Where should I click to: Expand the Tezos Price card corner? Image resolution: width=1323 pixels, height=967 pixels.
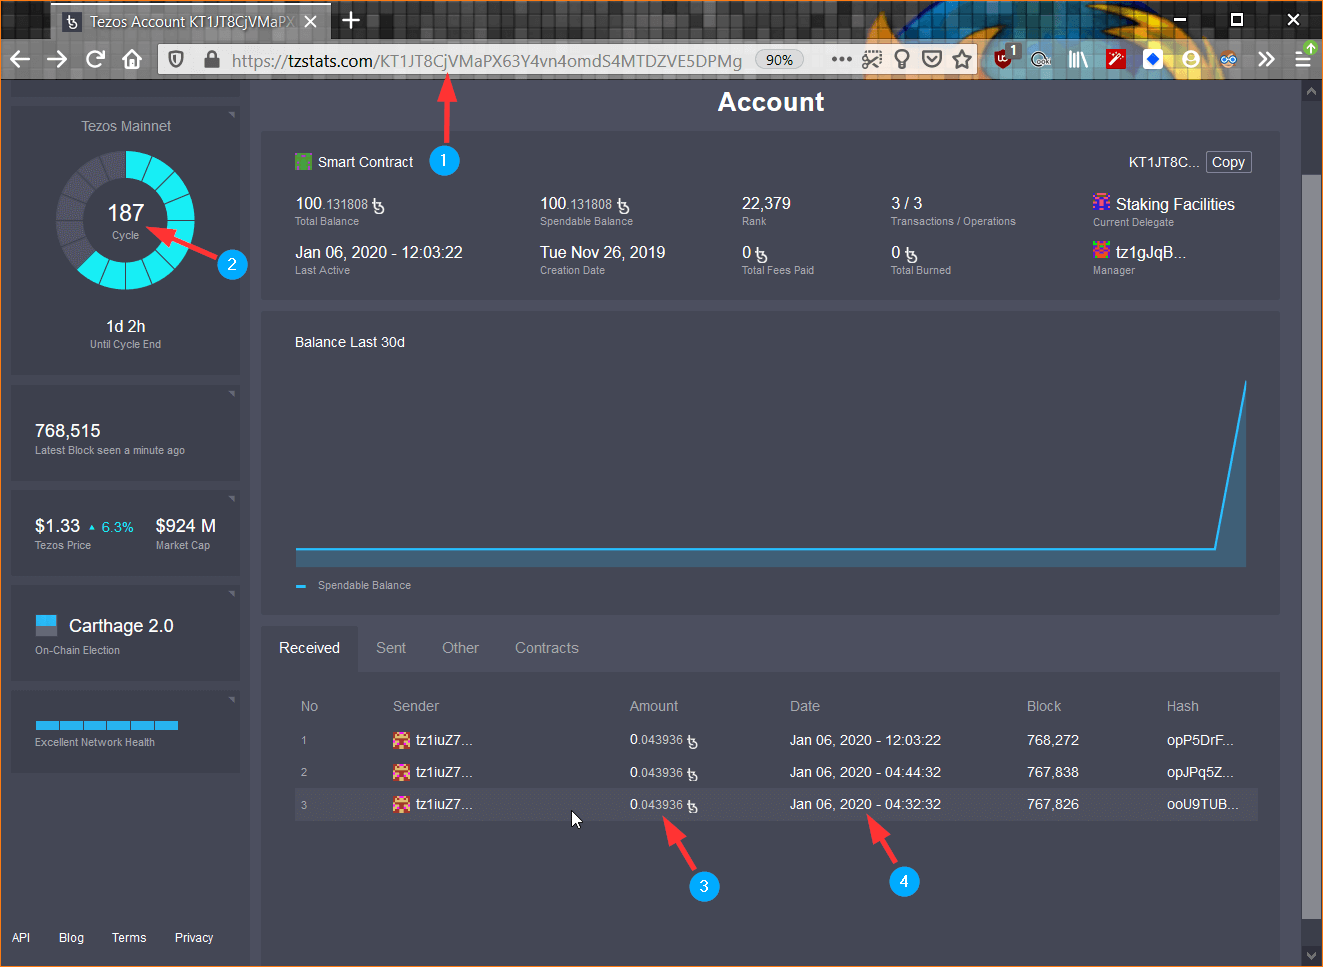click(x=232, y=499)
